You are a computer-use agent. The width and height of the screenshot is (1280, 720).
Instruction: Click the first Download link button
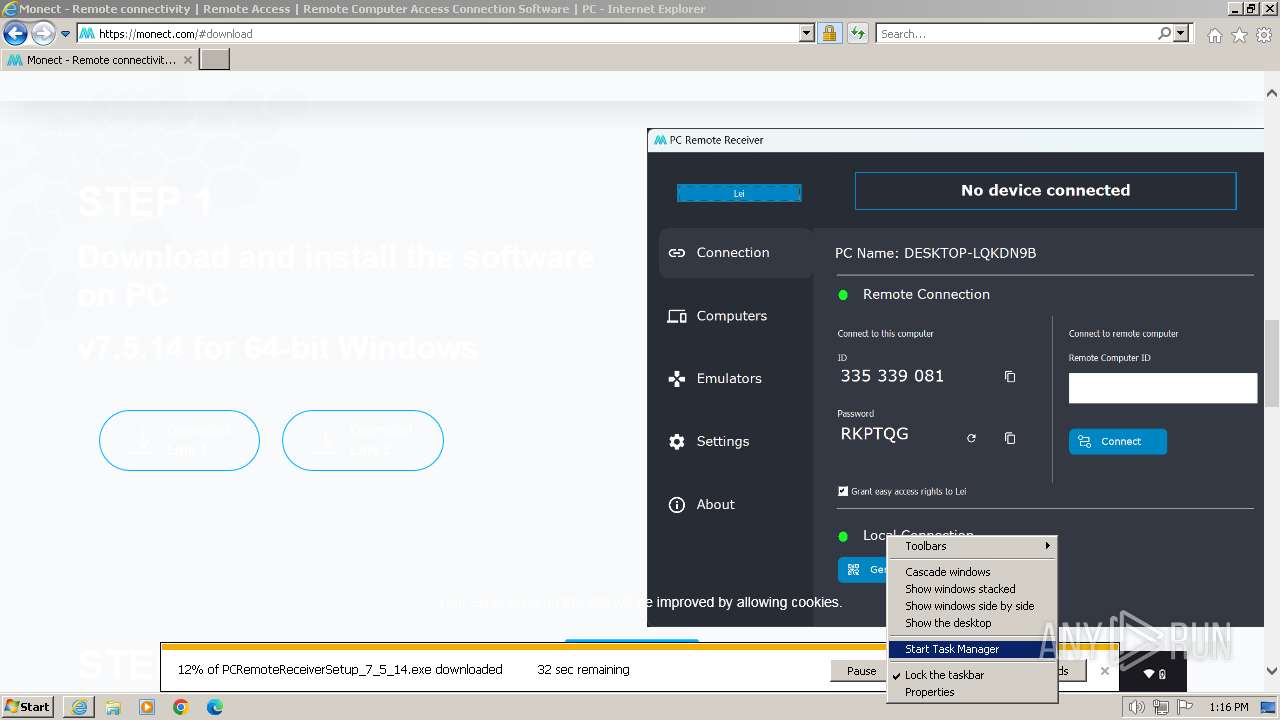pos(179,440)
